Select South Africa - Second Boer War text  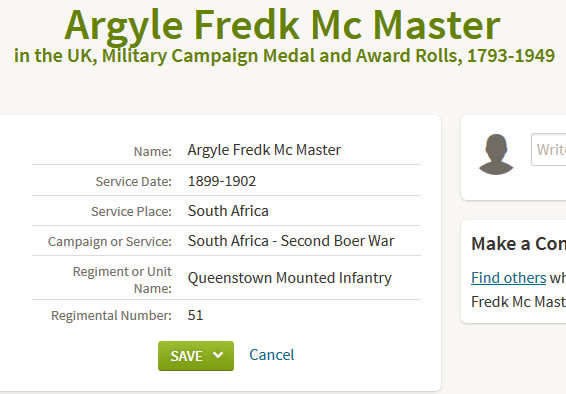click(x=291, y=241)
